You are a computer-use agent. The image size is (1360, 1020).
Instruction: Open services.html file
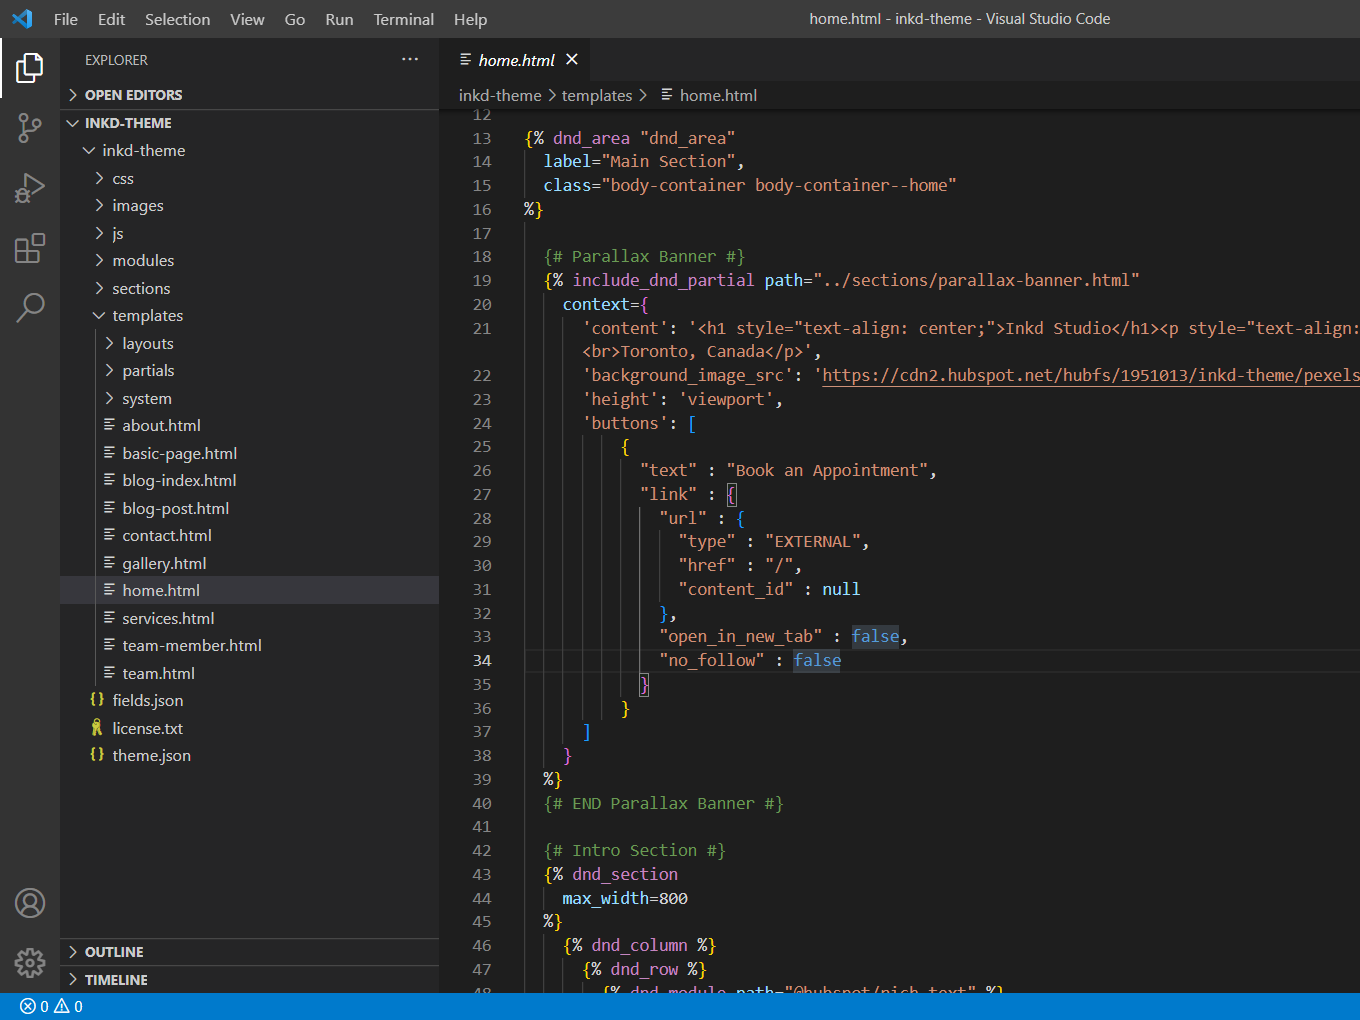(x=250, y=618)
